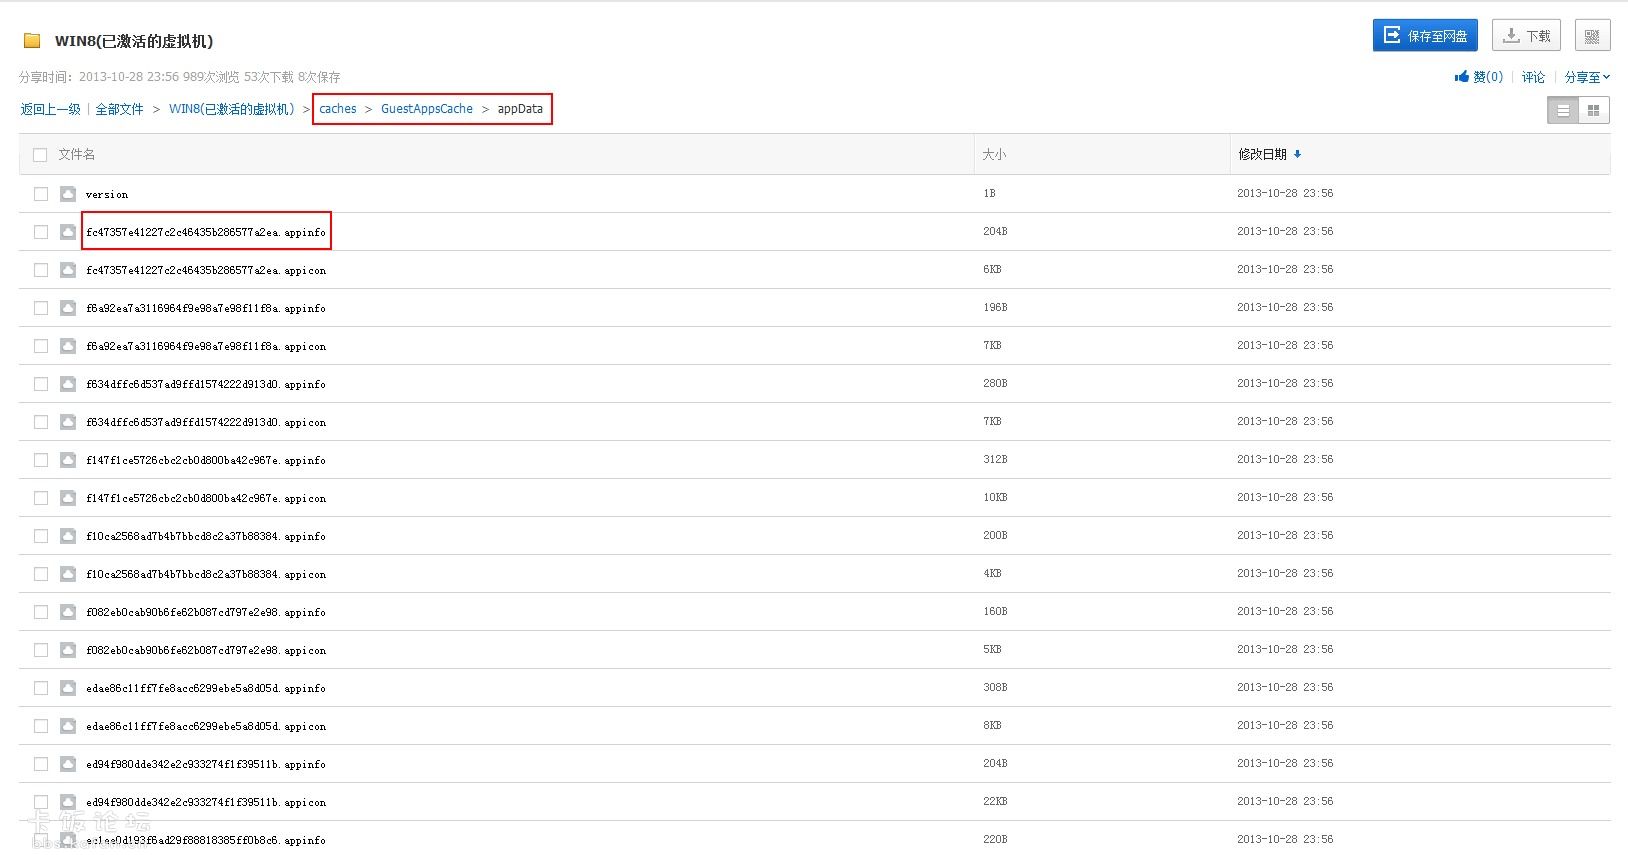Sort by 大小 column header
The image size is (1628, 855).
994,154
